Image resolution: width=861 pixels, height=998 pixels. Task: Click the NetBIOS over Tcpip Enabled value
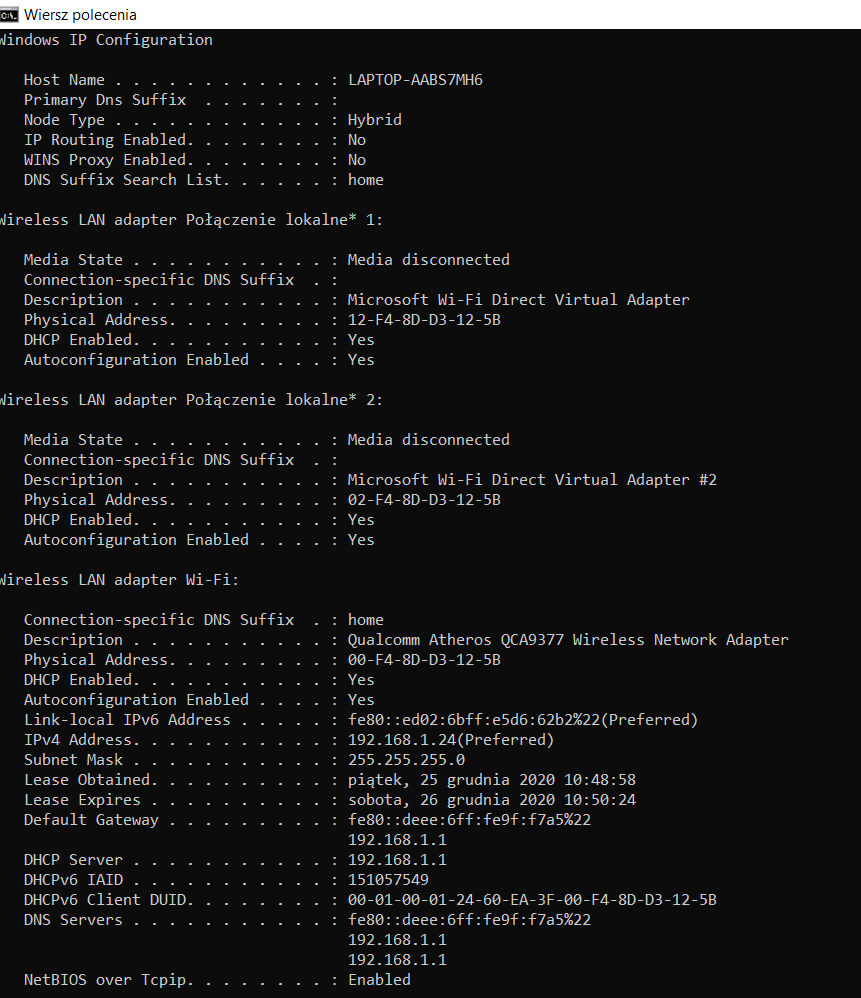tap(379, 980)
